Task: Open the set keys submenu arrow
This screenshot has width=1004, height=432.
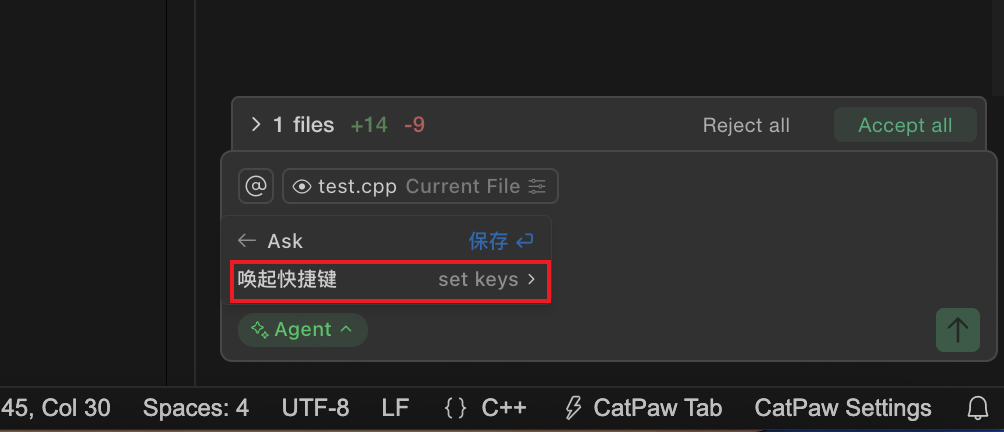Action: (x=531, y=280)
